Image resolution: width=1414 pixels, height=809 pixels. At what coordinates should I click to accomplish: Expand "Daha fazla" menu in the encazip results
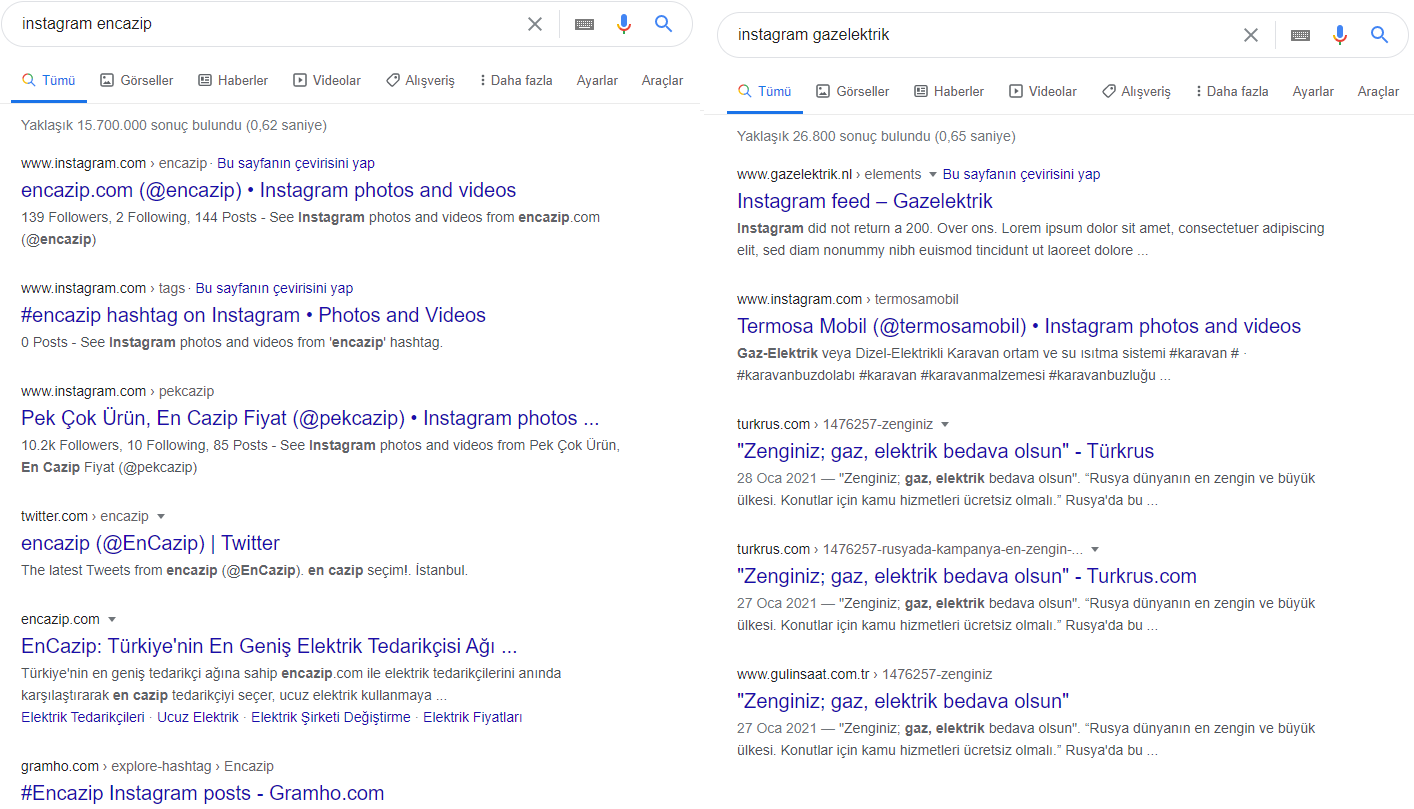[516, 80]
